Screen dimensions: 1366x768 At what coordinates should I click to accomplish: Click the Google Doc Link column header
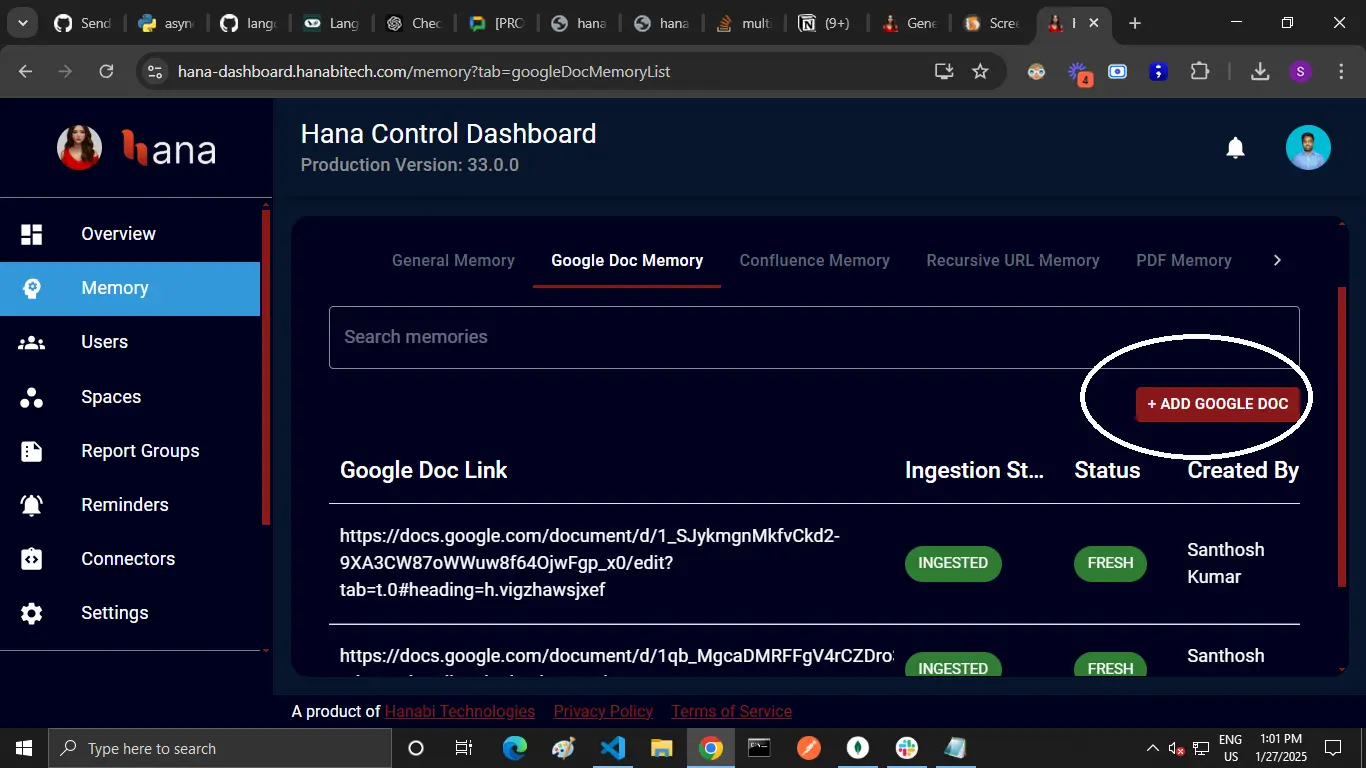click(x=424, y=470)
